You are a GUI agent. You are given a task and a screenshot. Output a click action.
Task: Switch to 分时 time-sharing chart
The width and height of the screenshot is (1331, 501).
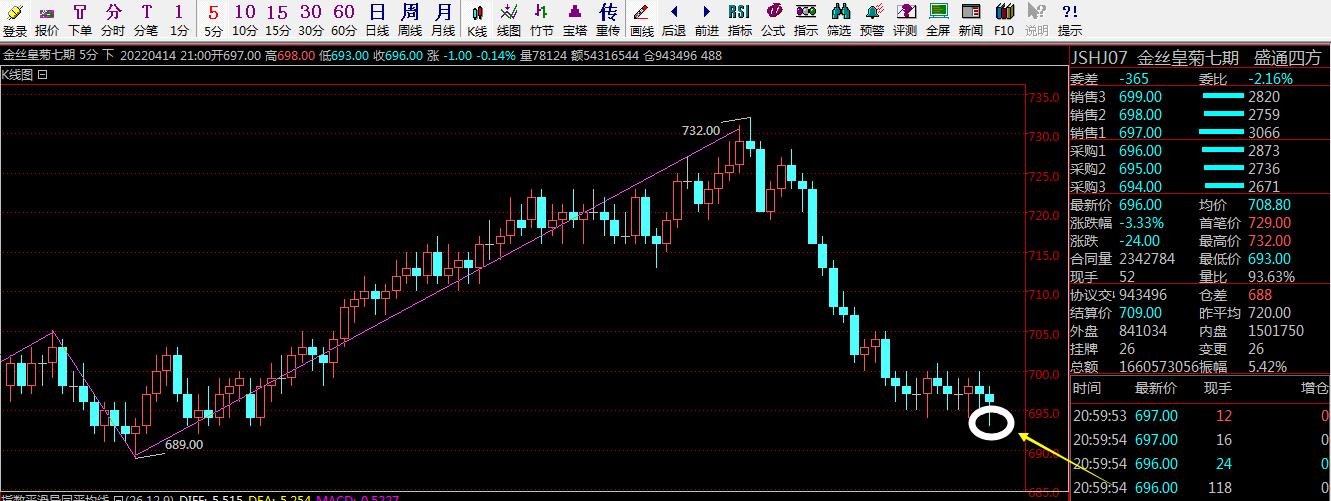tap(112, 19)
